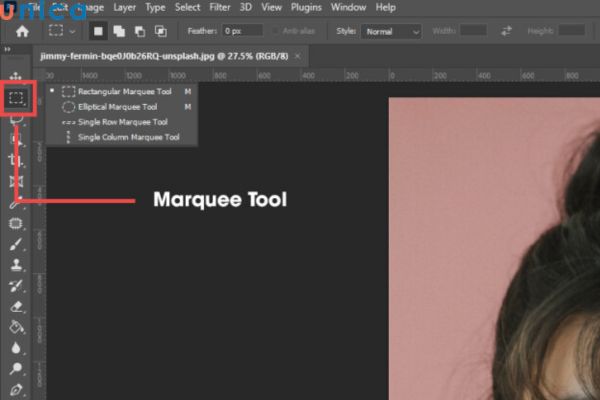Select the Crop tool in the toolbar

[x=16, y=160]
